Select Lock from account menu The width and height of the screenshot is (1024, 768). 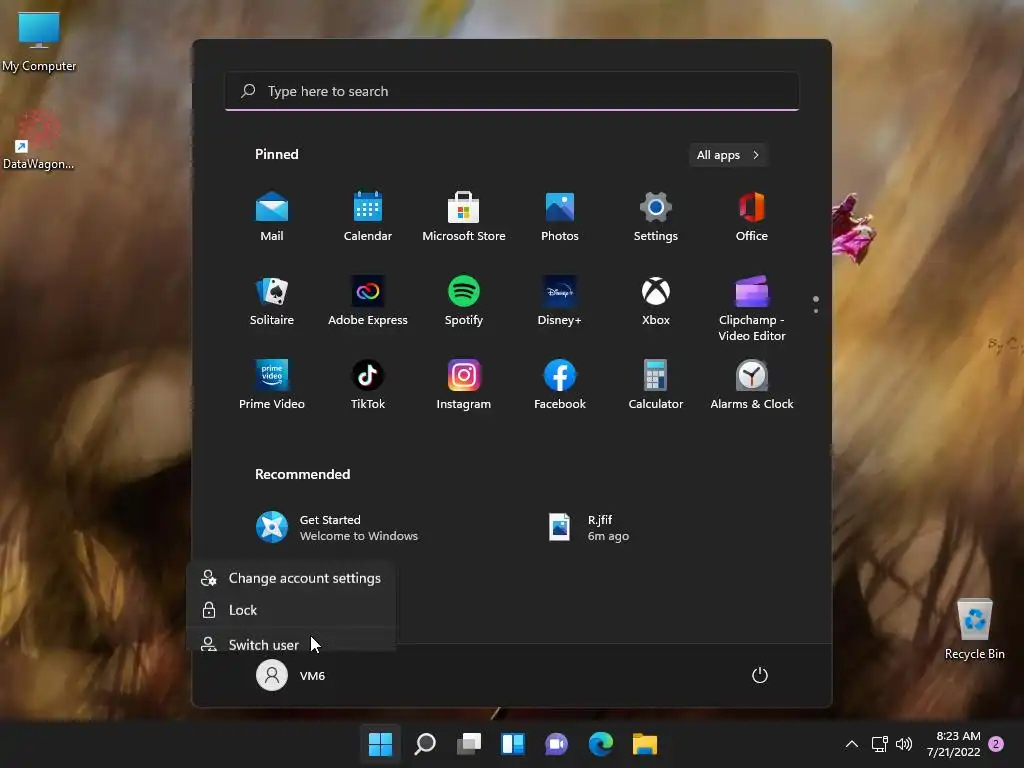(291, 610)
